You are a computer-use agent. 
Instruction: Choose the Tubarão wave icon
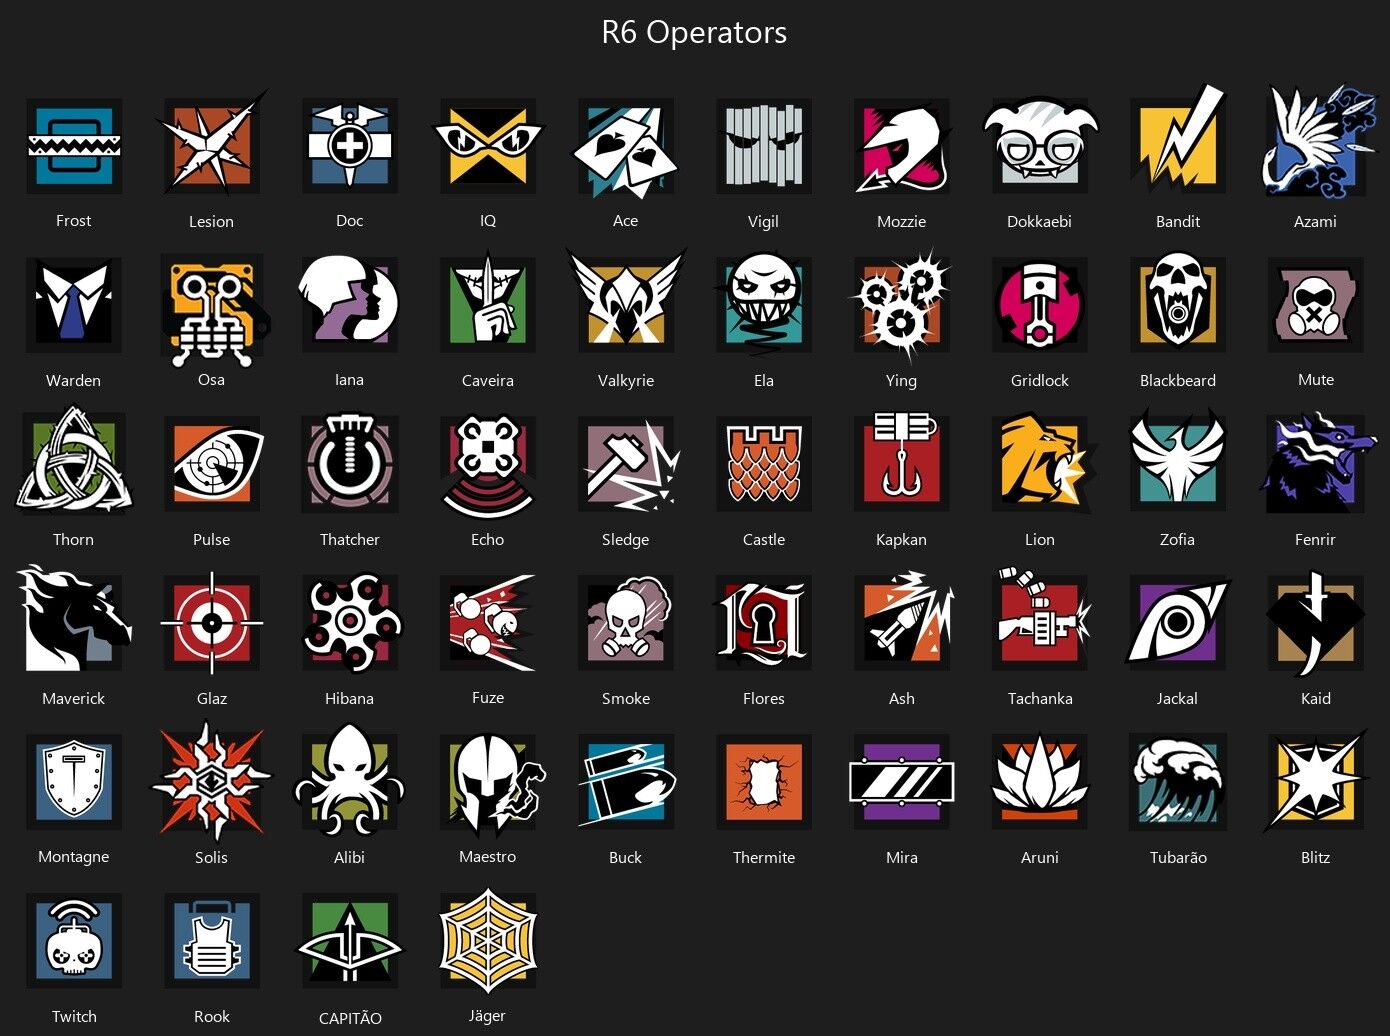click(x=1178, y=782)
